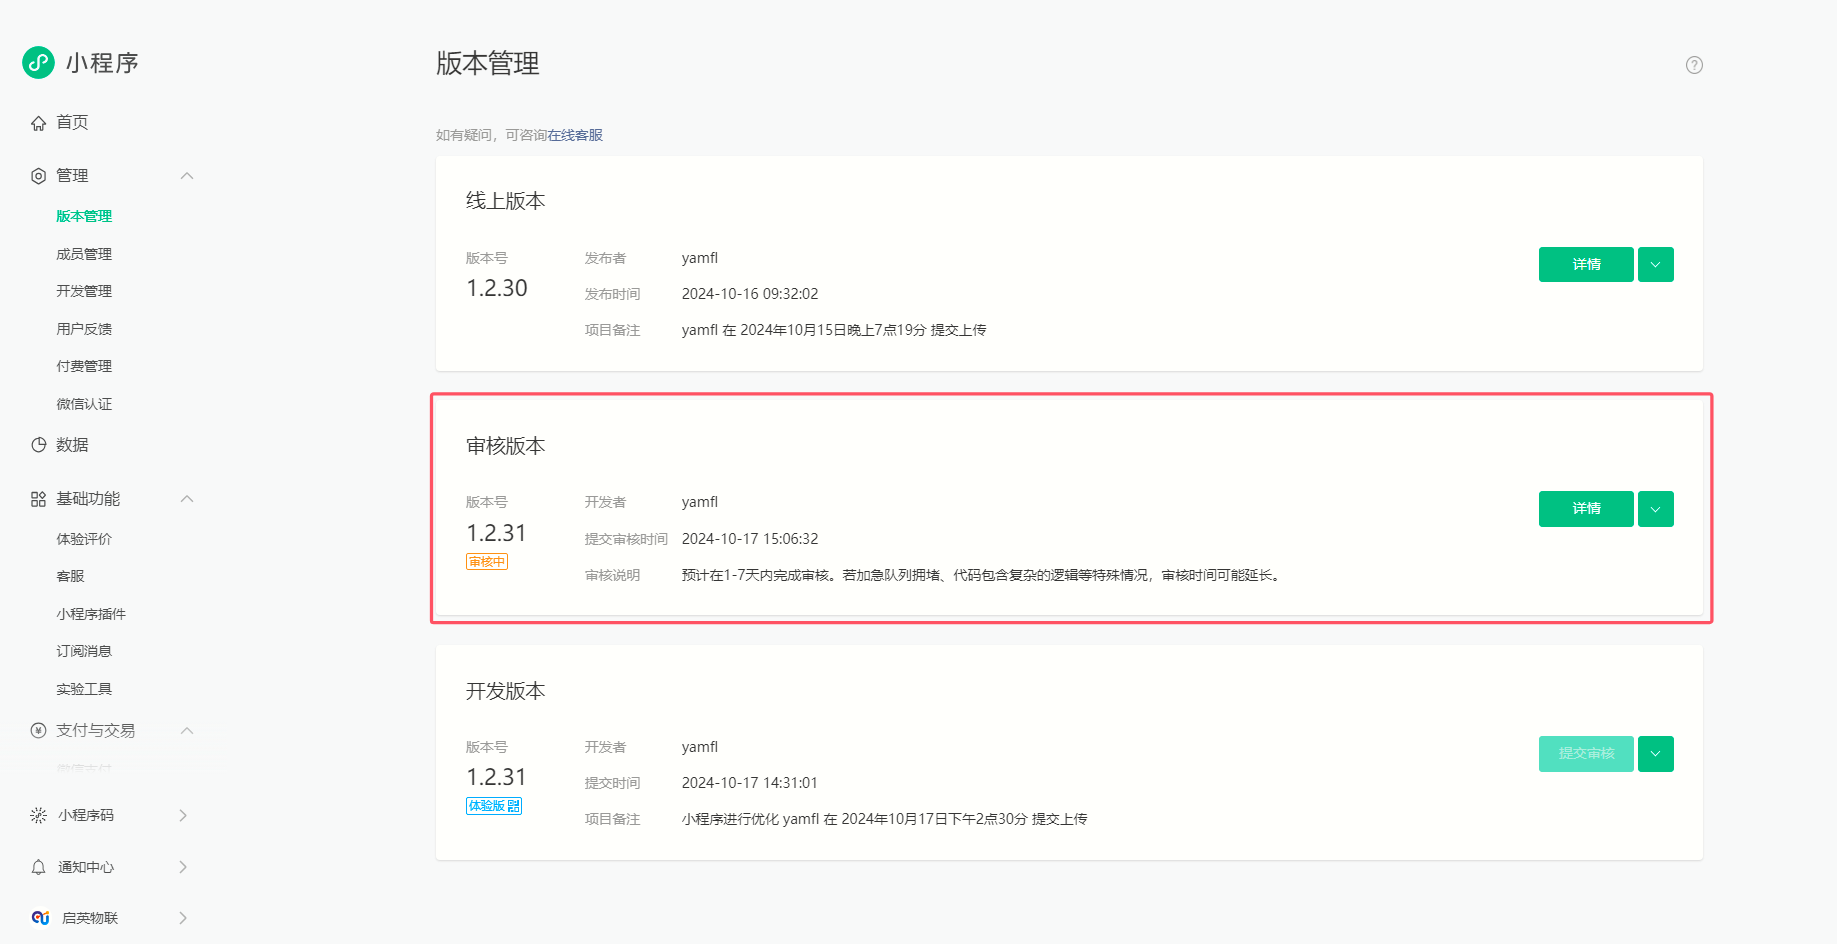The width and height of the screenshot is (1837, 944).
Task: Click the 体验版 QR code badge
Action: pyautogui.click(x=494, y=806)
